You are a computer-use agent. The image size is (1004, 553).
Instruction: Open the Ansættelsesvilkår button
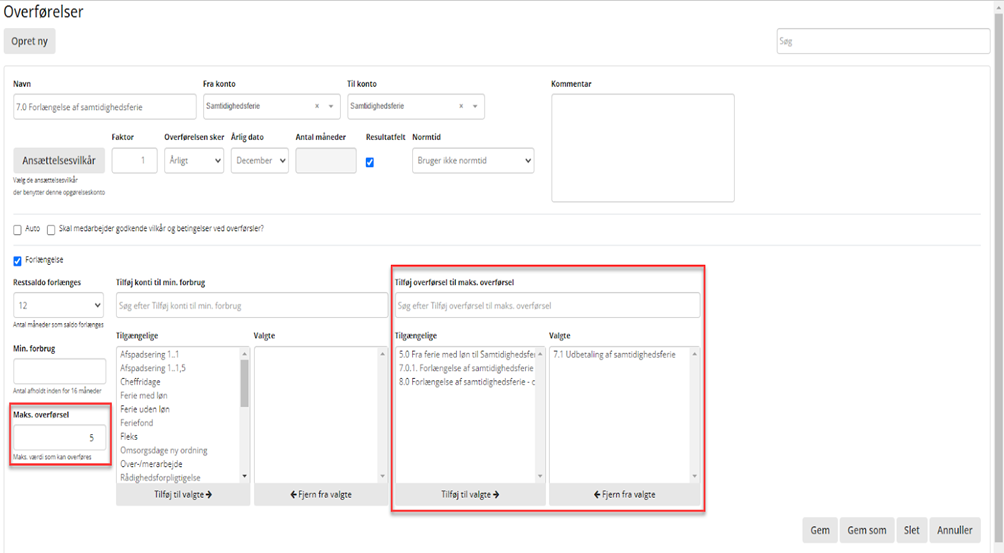(x=59, y=160)
